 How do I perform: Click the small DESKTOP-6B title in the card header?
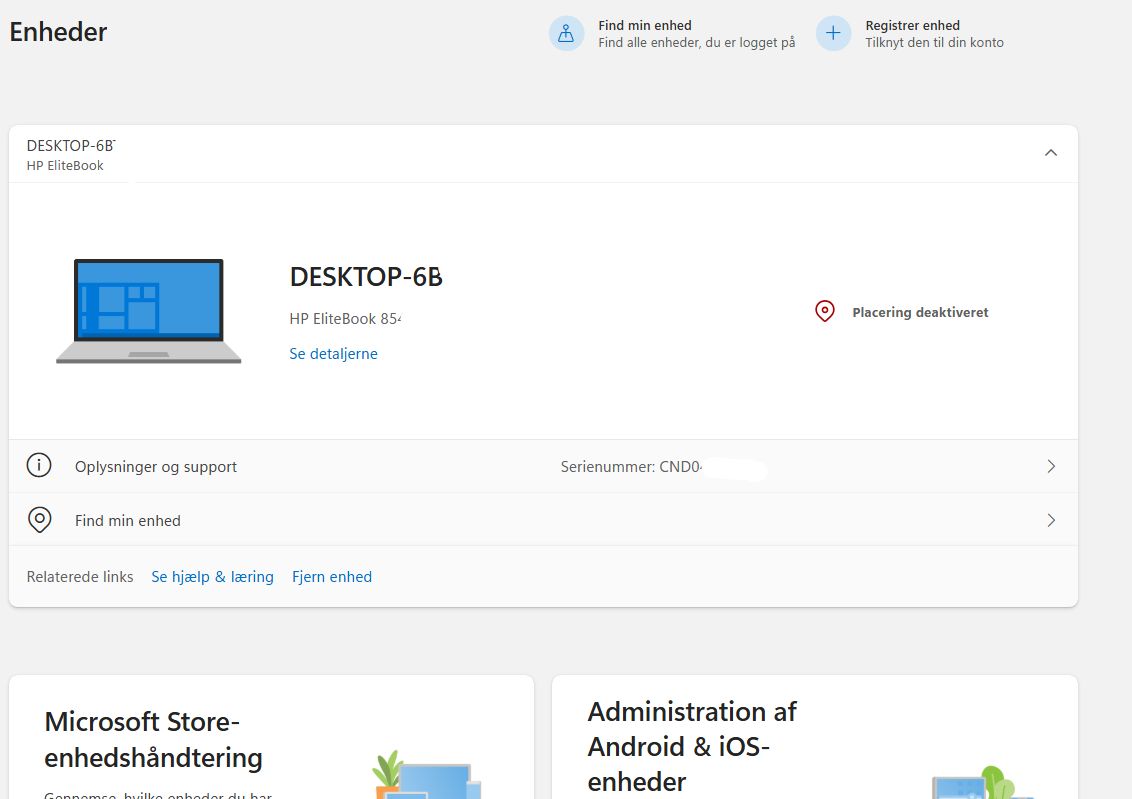click(x=71, y=145)
